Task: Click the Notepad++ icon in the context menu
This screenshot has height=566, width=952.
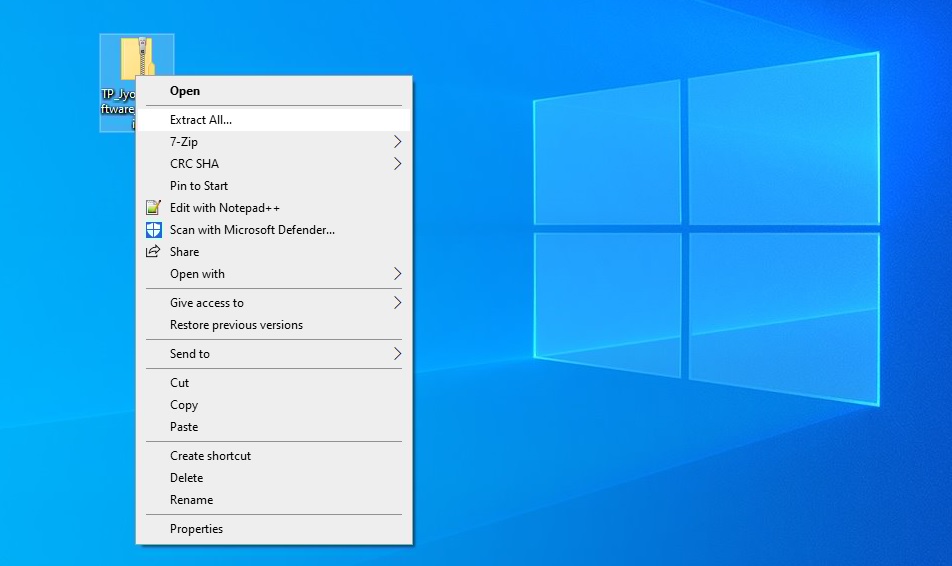Action: [153, 208]
